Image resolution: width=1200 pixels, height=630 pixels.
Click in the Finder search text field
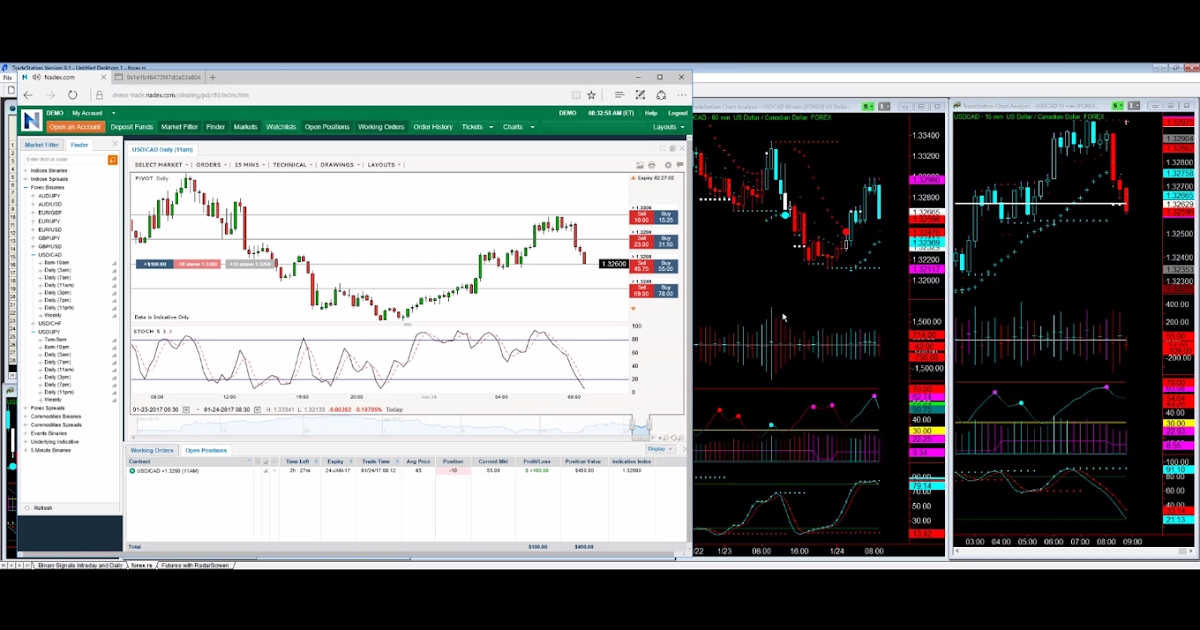pyautogui.click(x=64, y=159)
